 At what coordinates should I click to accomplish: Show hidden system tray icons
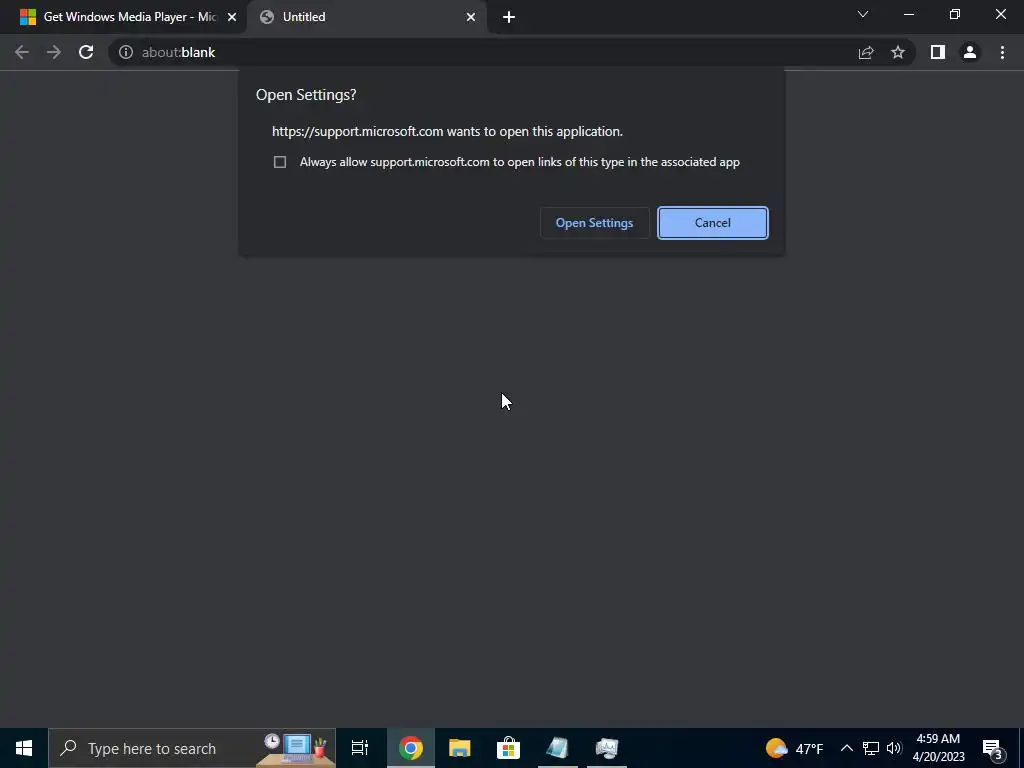click(846, 748)
